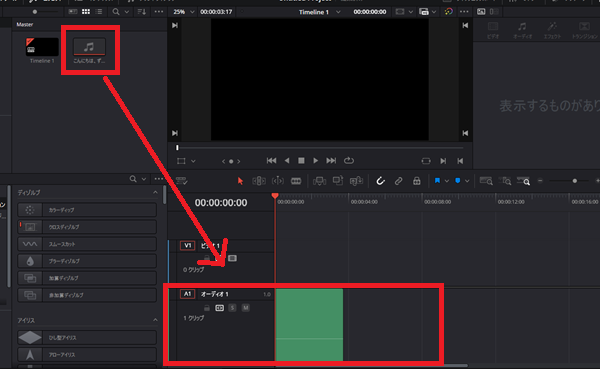Toggle bypass color grades icon

coord(448,11)
